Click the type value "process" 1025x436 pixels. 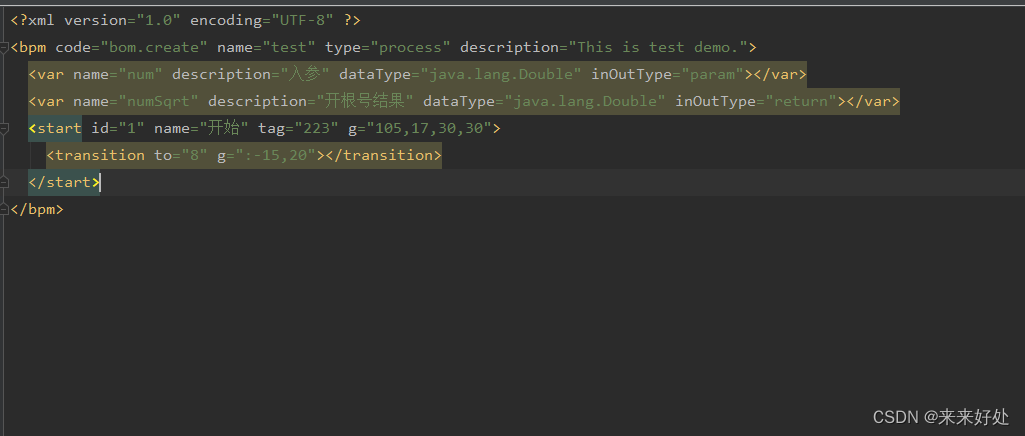coord(411,47)
